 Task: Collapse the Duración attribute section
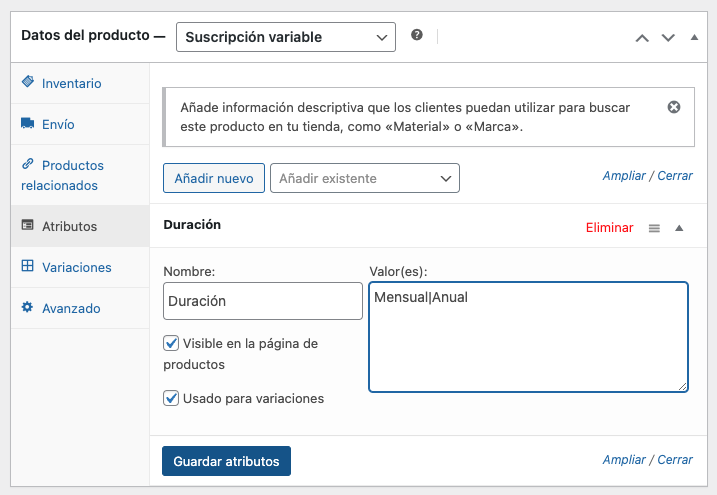coord(679,228)
